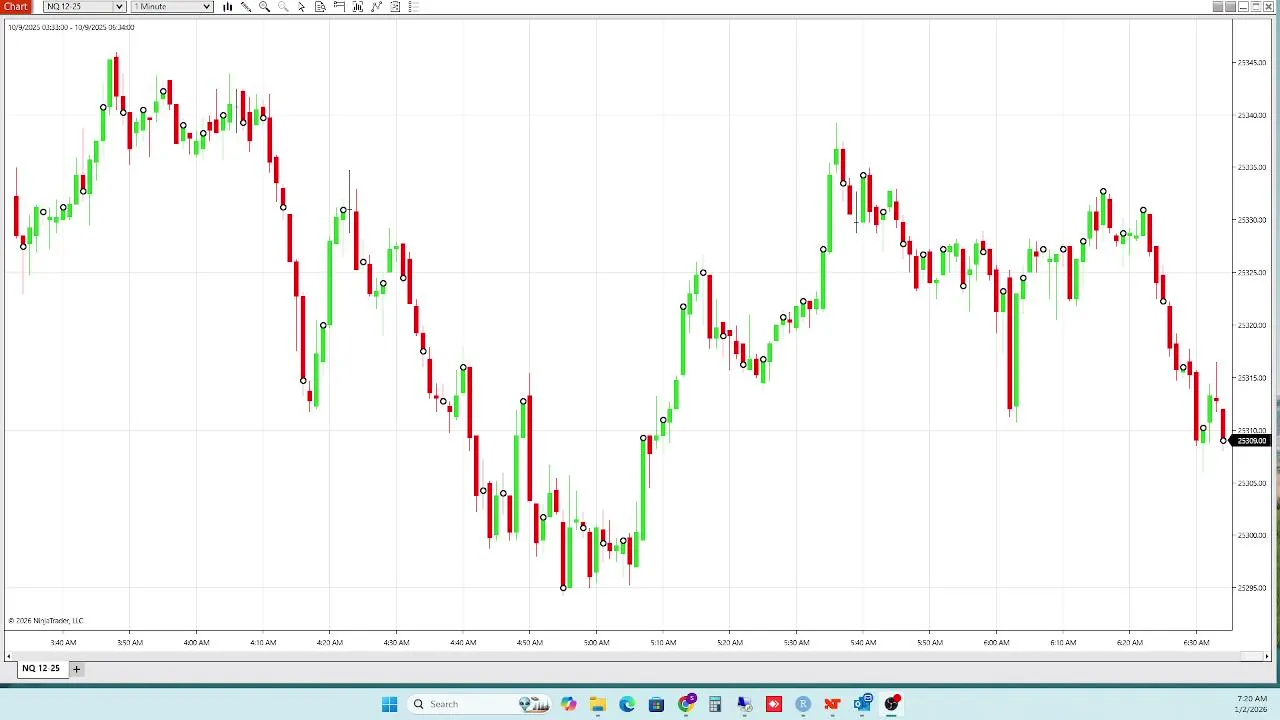Open the Chart Trader icon
Image resolution: width=1280 pixels, height=720 pixels.
pos(339,7)
